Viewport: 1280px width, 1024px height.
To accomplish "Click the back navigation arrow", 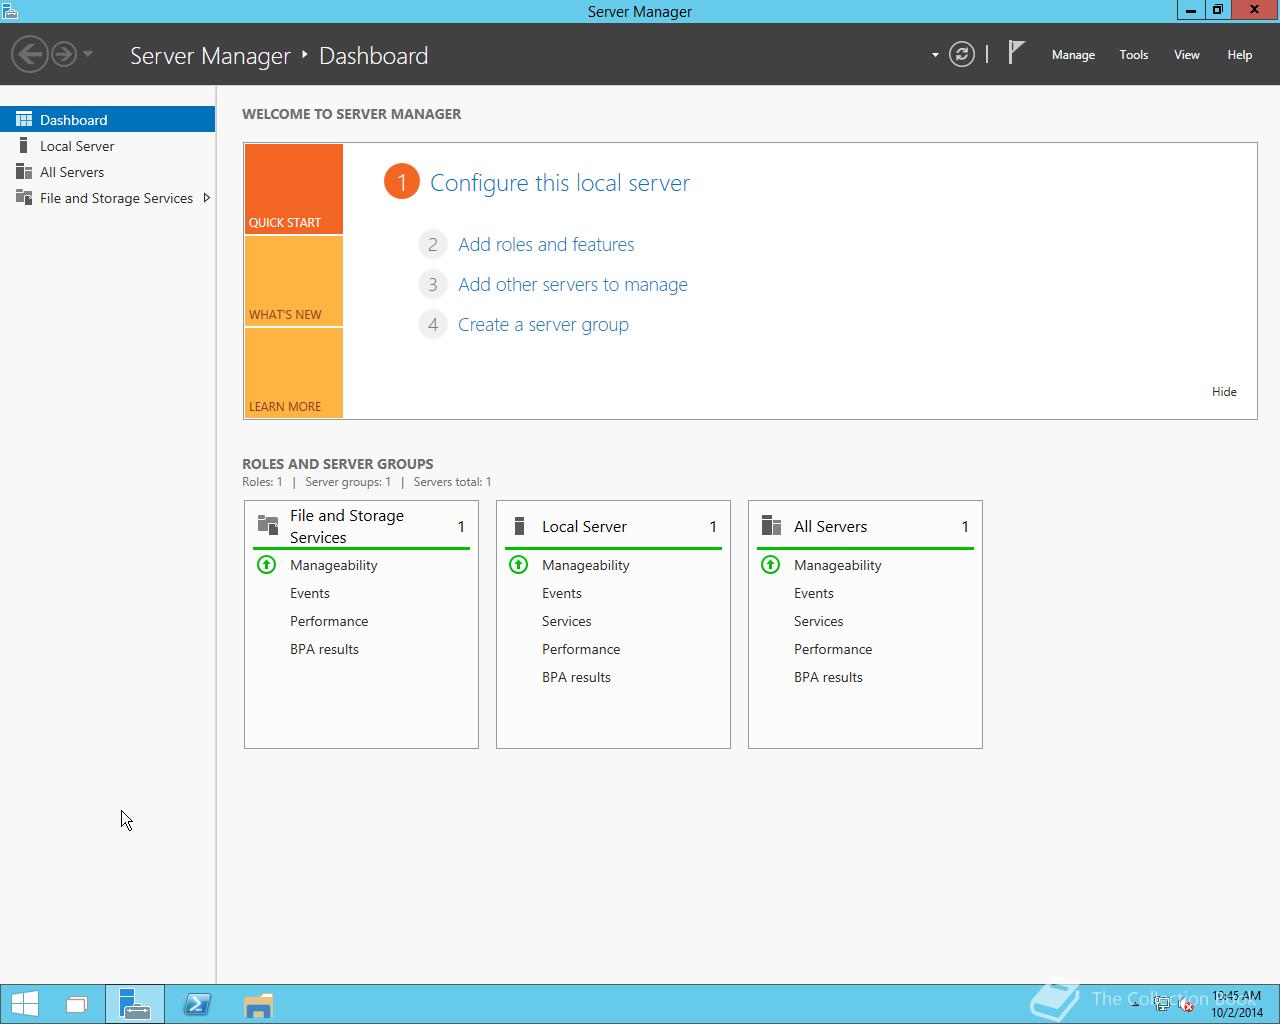I will (30, 54).
